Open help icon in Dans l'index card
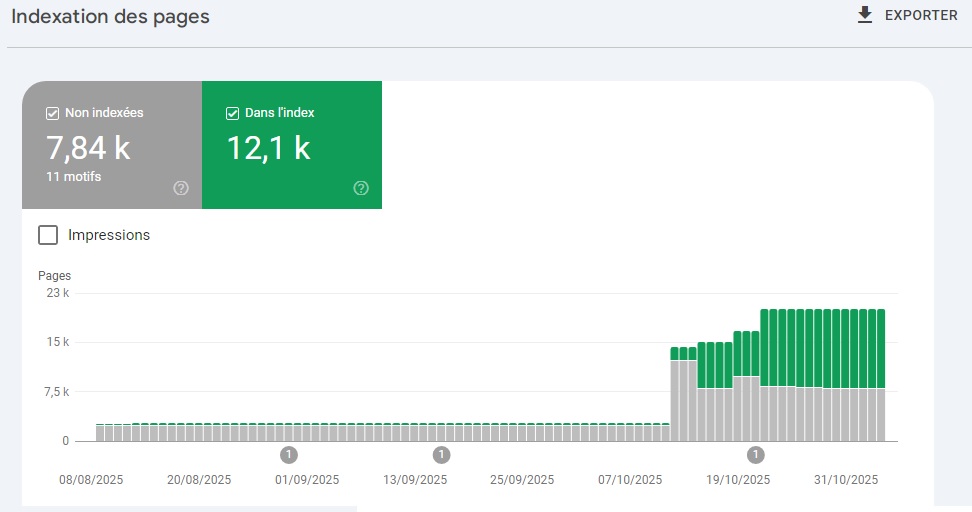This screenshot has width=972, height=512. 361,188
